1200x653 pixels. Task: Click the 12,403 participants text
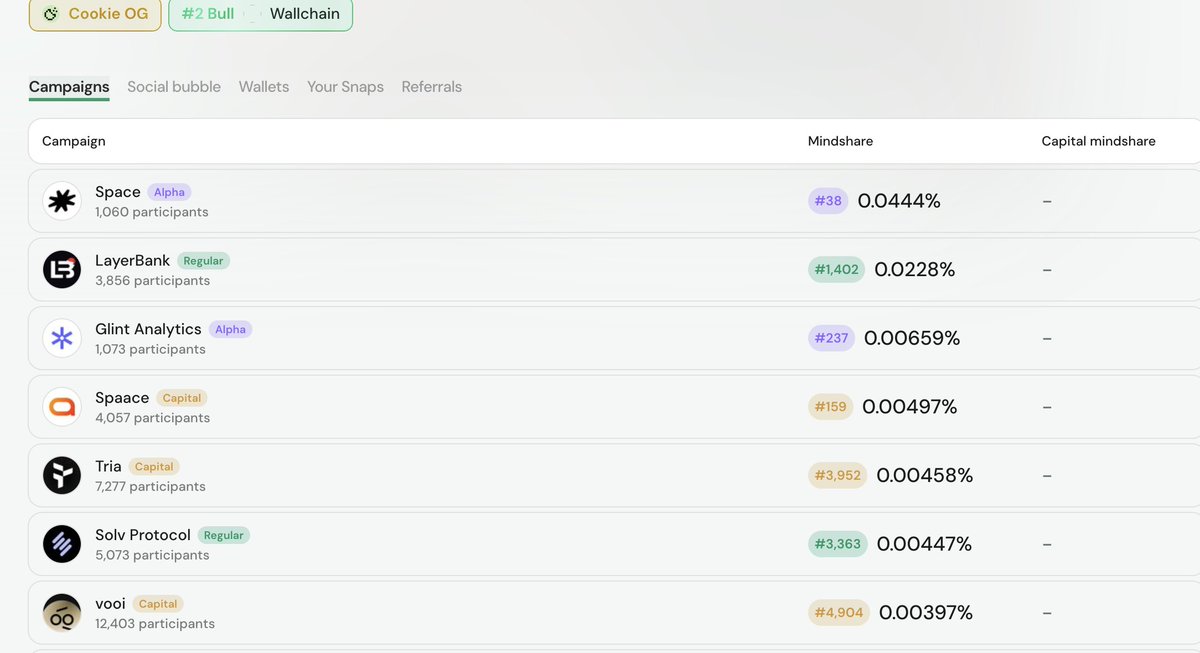155,624
